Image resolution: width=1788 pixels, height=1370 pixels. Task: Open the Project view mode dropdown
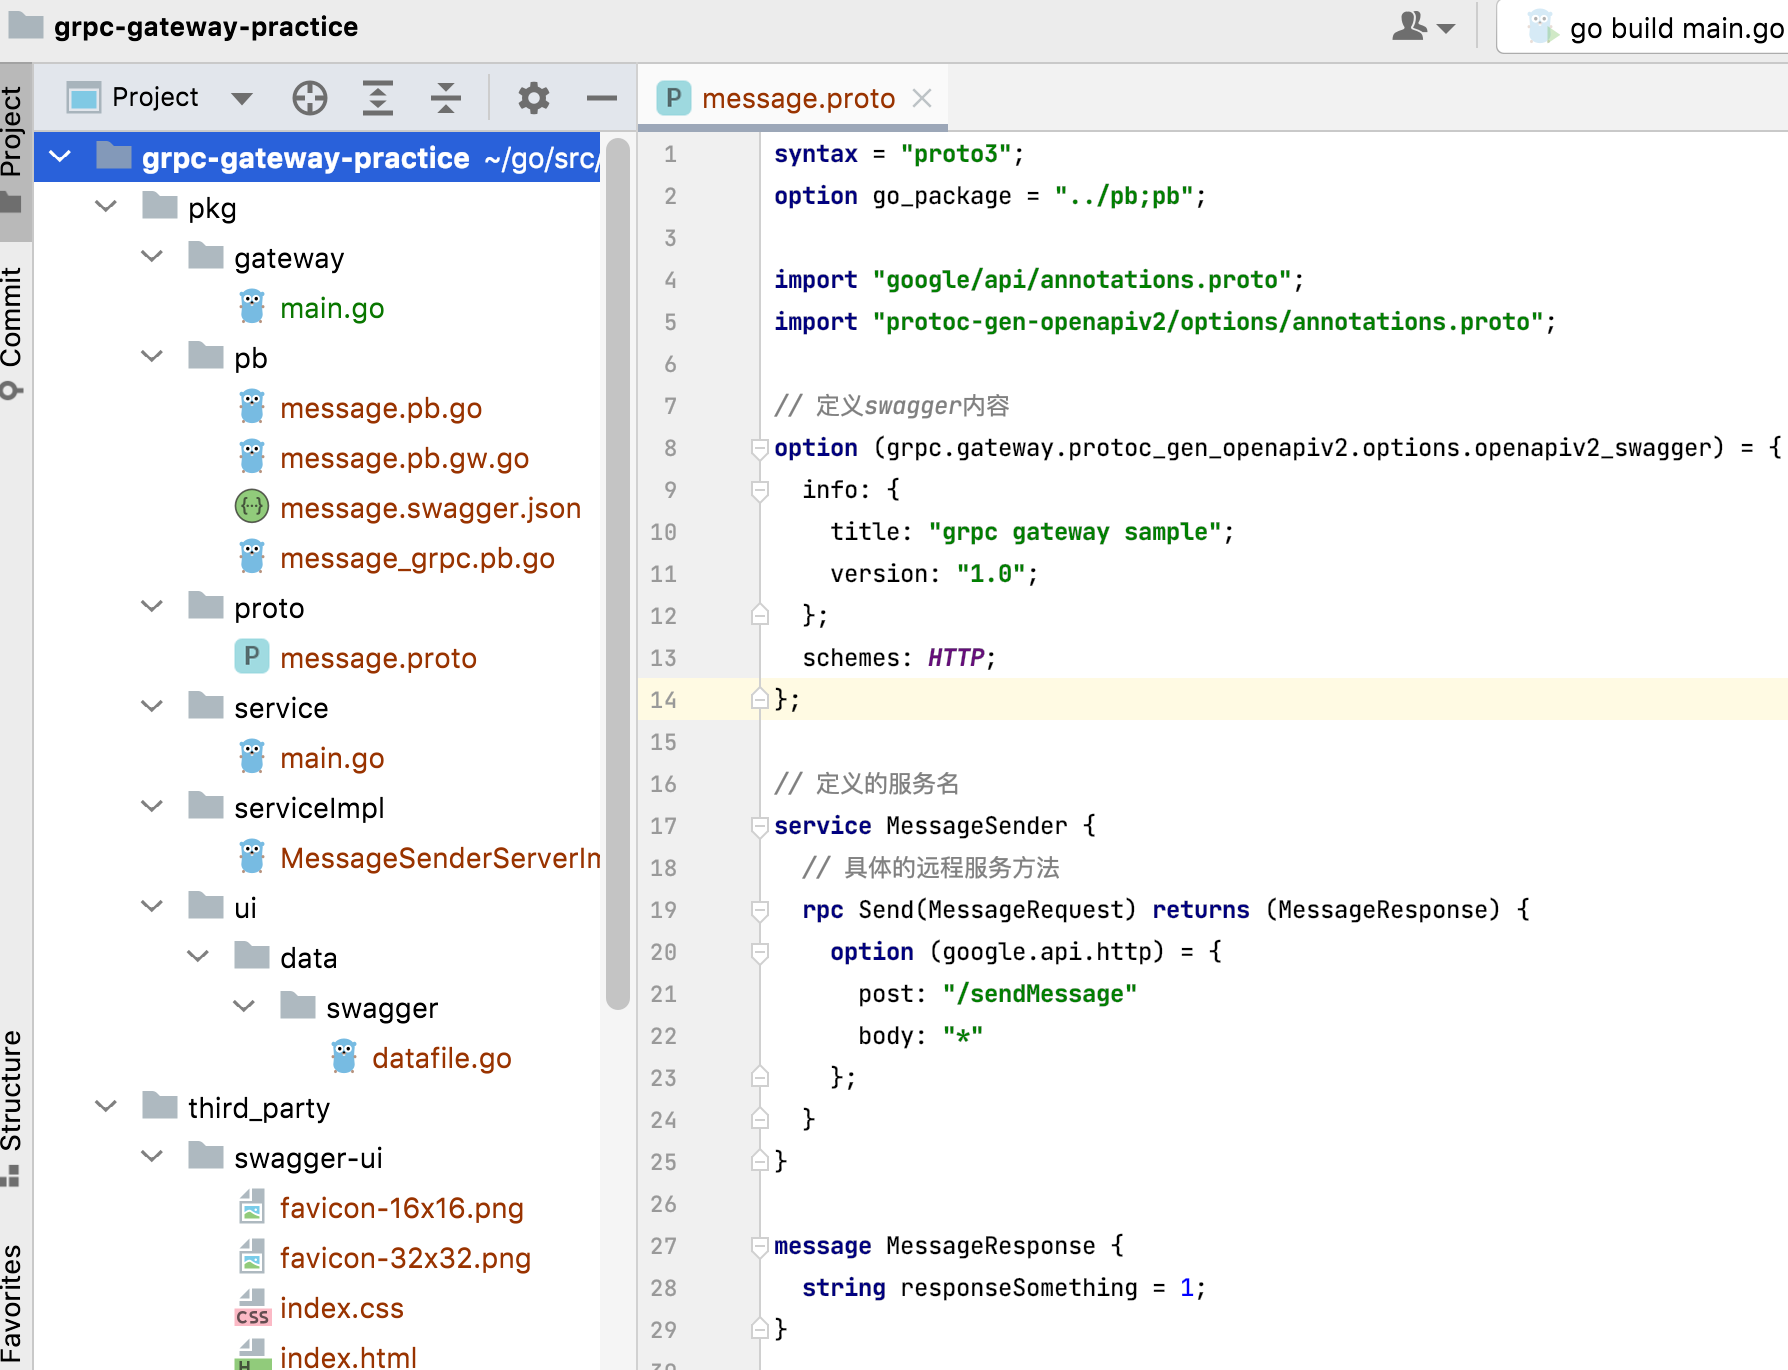[x=240, y=97]
